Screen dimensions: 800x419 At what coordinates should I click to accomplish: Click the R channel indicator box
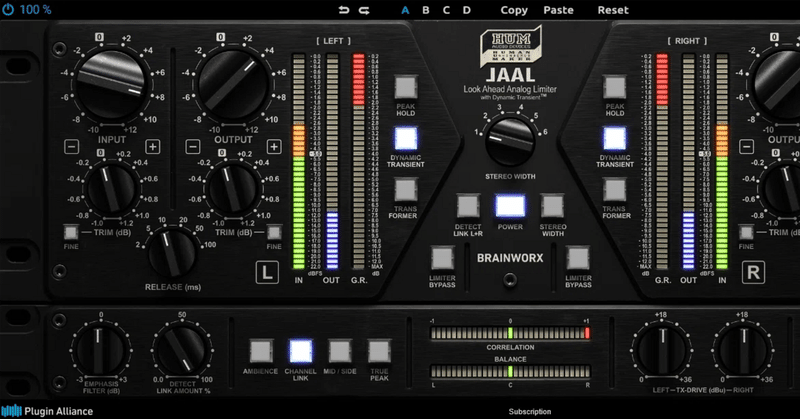[753, 272]
